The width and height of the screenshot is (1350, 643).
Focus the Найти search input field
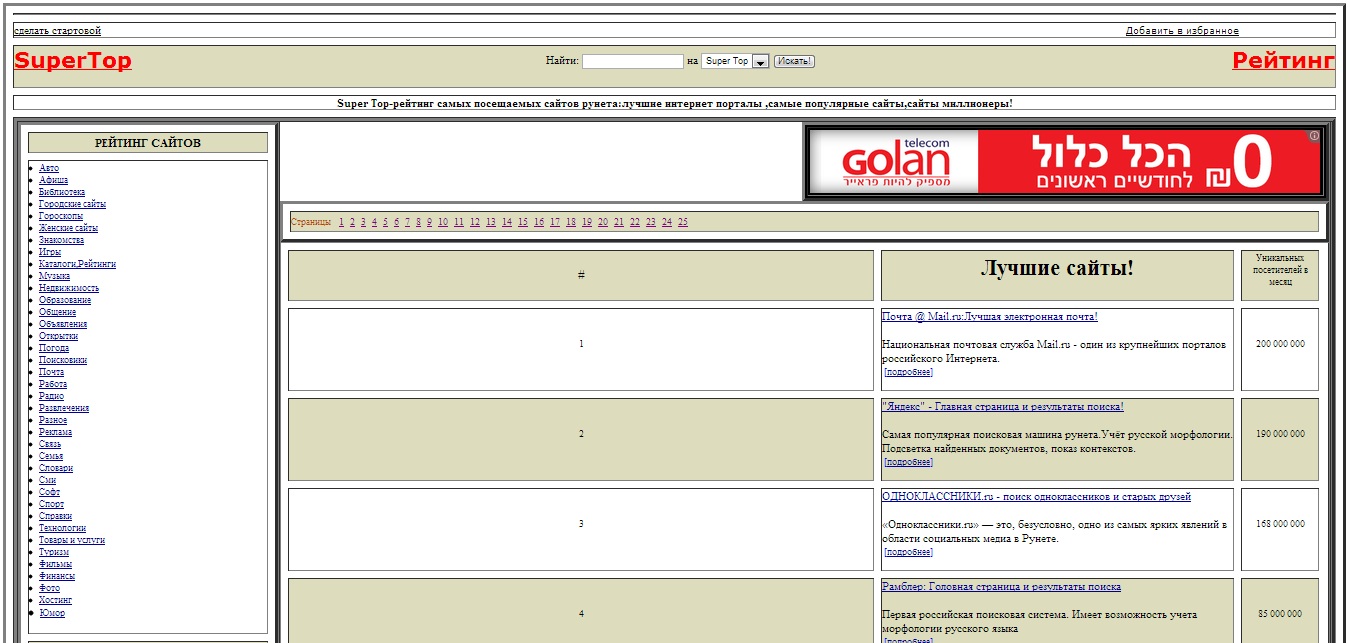tap(633, 61)
